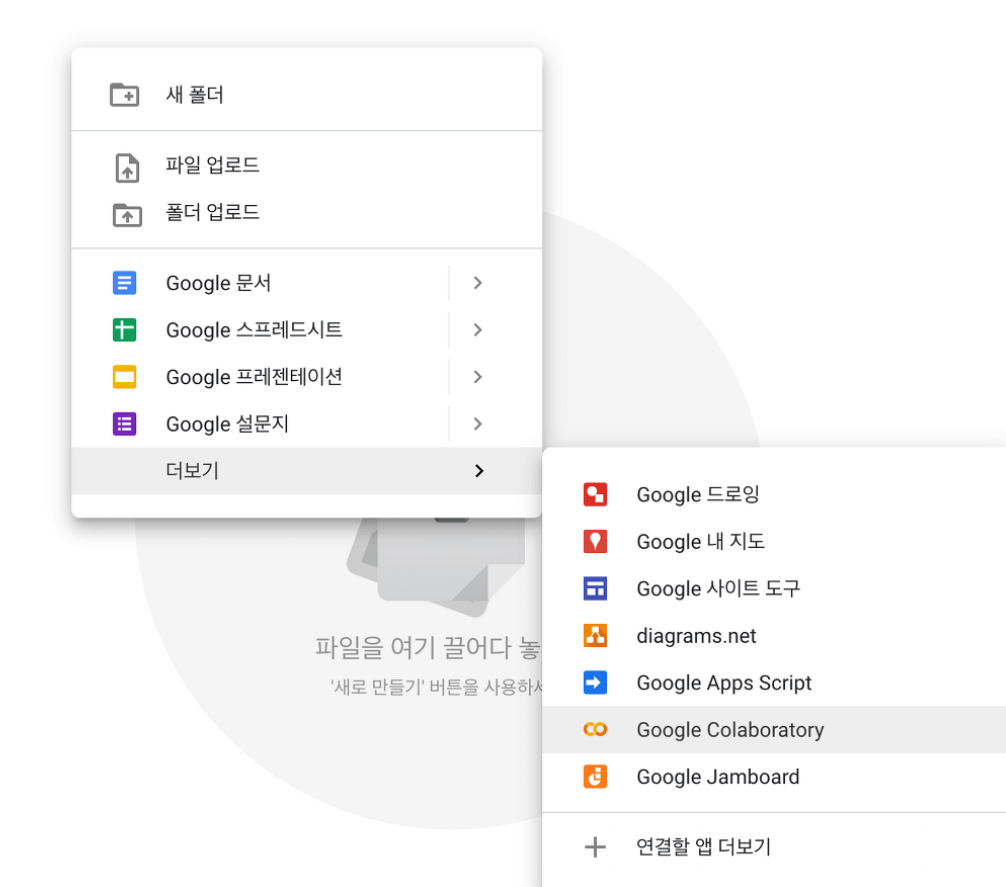Click the file upload icon
This screenshot has height=887, width=1006.
(127, 168)
